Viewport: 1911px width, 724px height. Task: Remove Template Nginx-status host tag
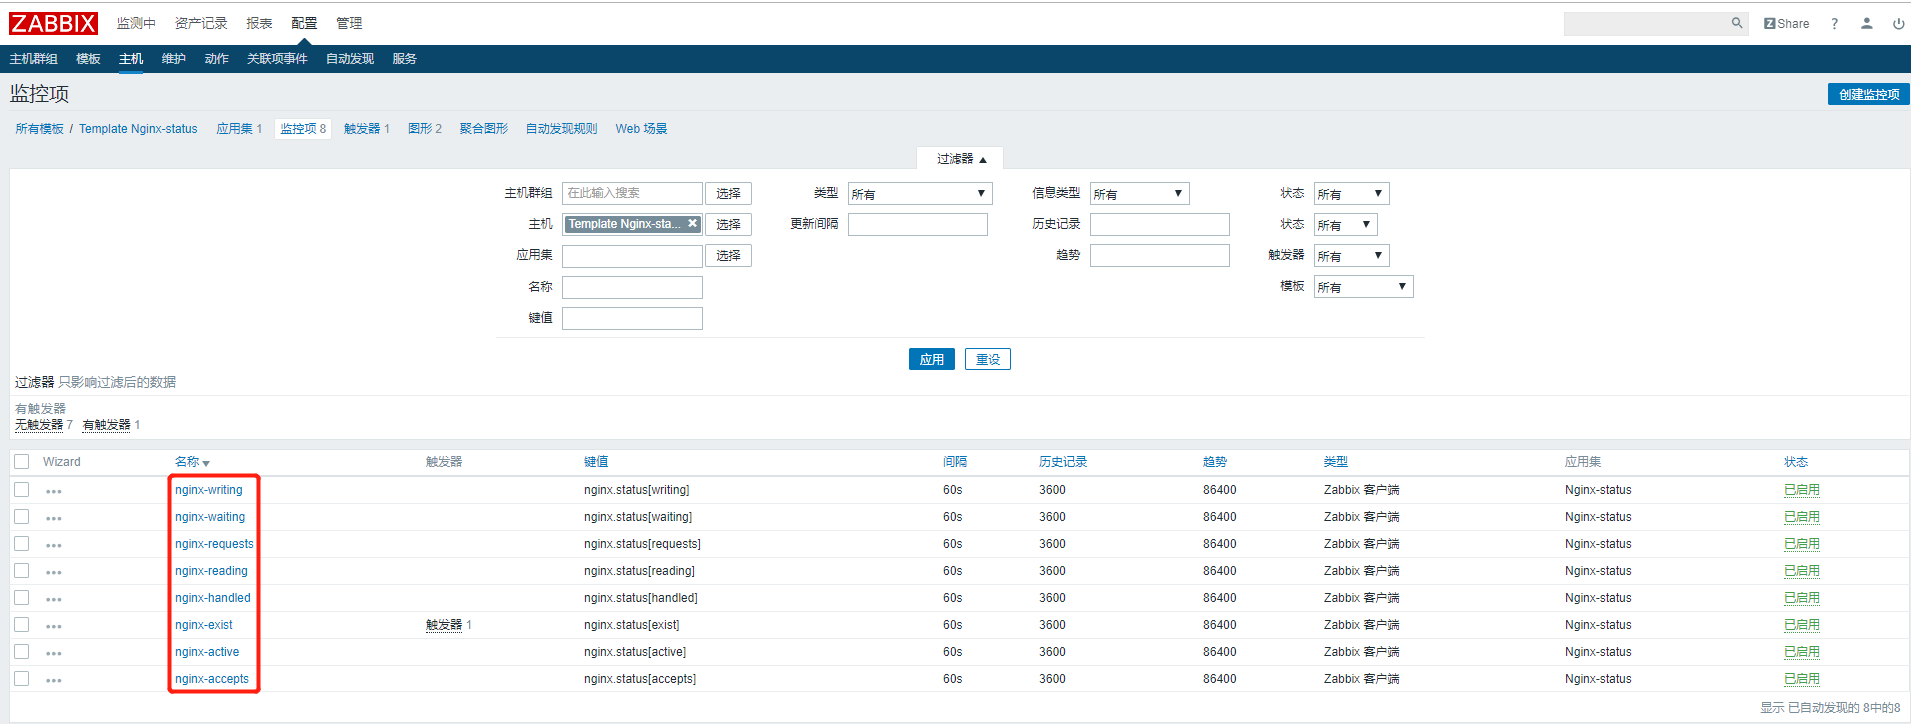click(692, 224)
